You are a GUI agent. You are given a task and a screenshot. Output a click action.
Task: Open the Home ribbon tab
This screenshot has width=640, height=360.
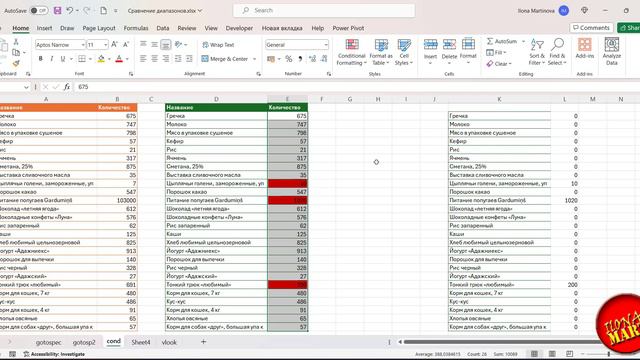click(x=20, y=28)
